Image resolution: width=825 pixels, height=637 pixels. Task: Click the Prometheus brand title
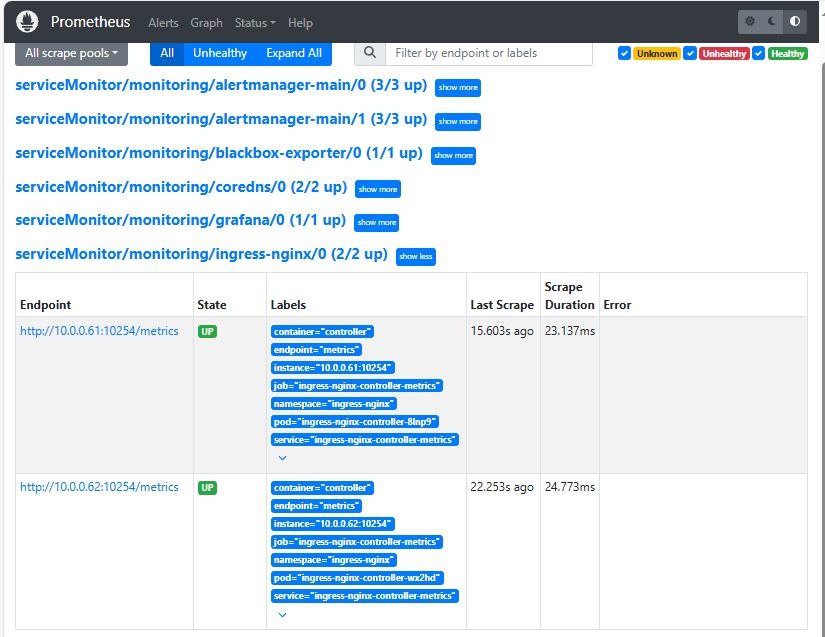tap(90, 22)
